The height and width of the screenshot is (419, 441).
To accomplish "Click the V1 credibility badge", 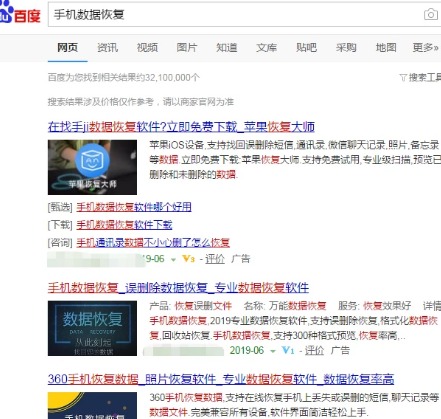I will click(288, 350).
